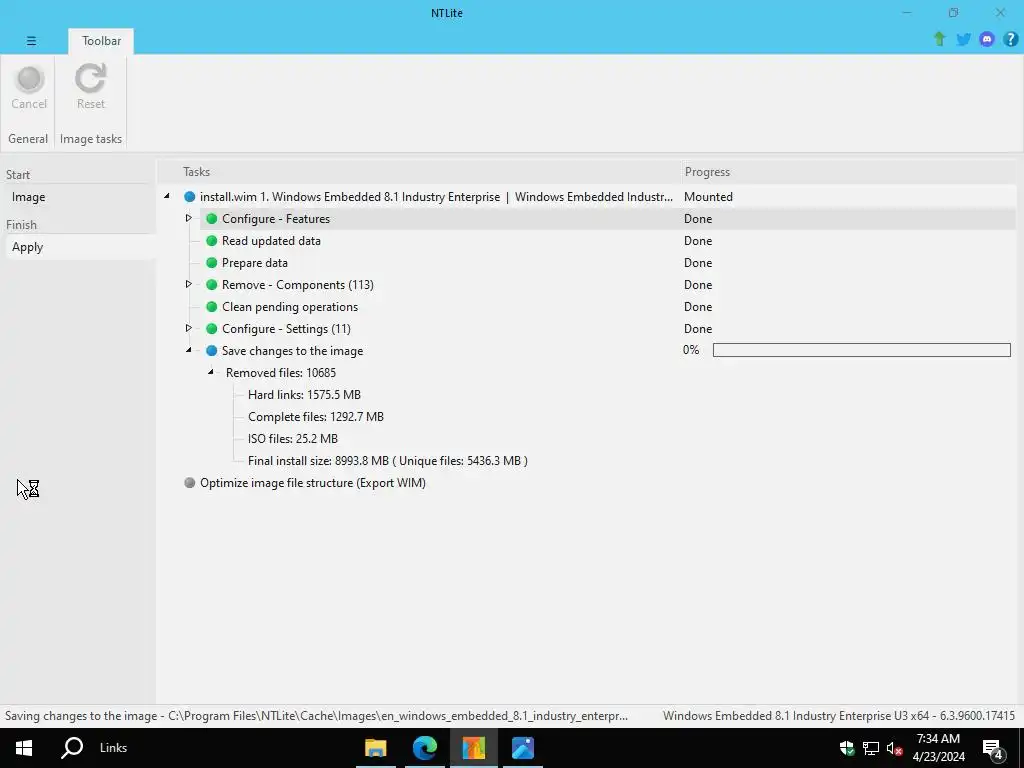Open File Explorer from taskbar
The width and height of the screenshot is (1024, 768).
[376, 748]
